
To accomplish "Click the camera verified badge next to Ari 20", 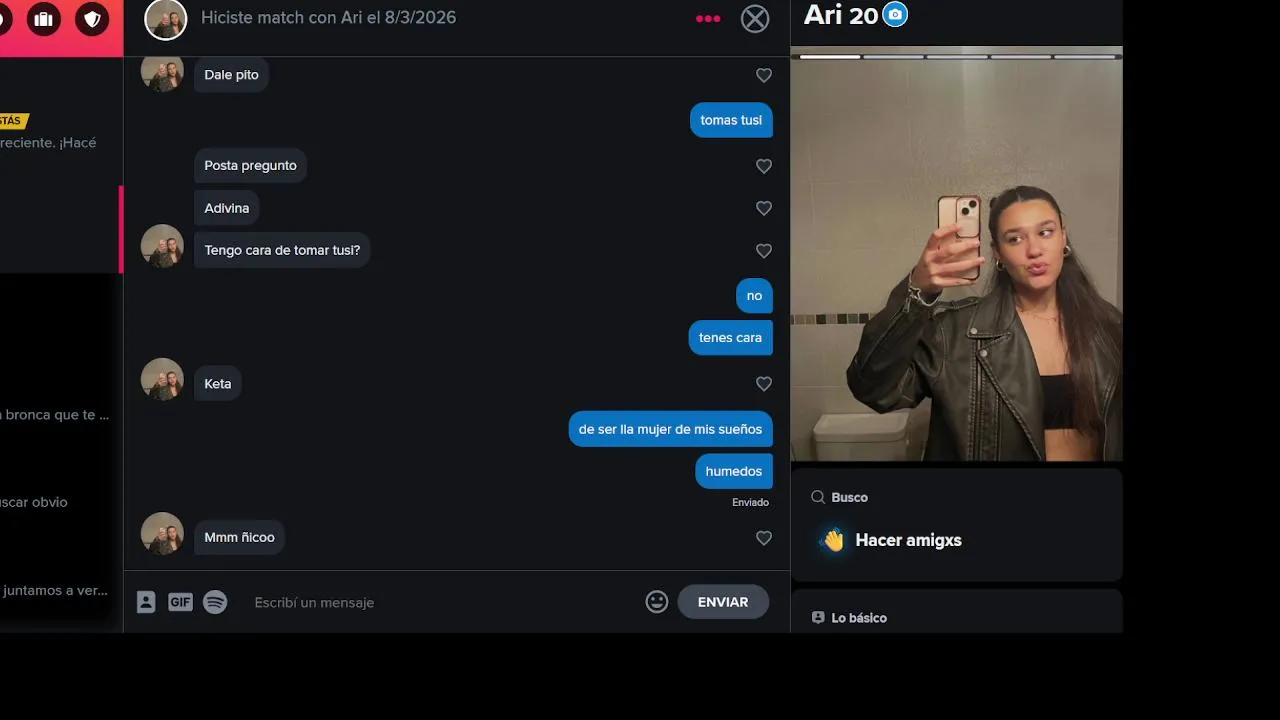I will click(895, 15).
